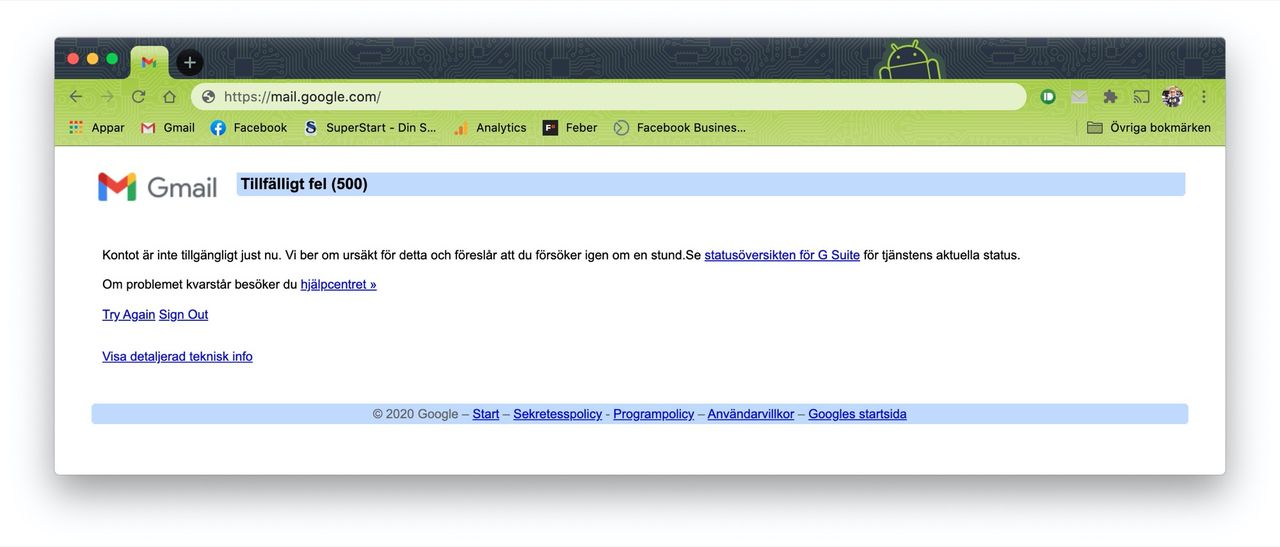Open the Programpolicy footer link
Viewport: 1280px width, 547px height.
tap(654, 414)
